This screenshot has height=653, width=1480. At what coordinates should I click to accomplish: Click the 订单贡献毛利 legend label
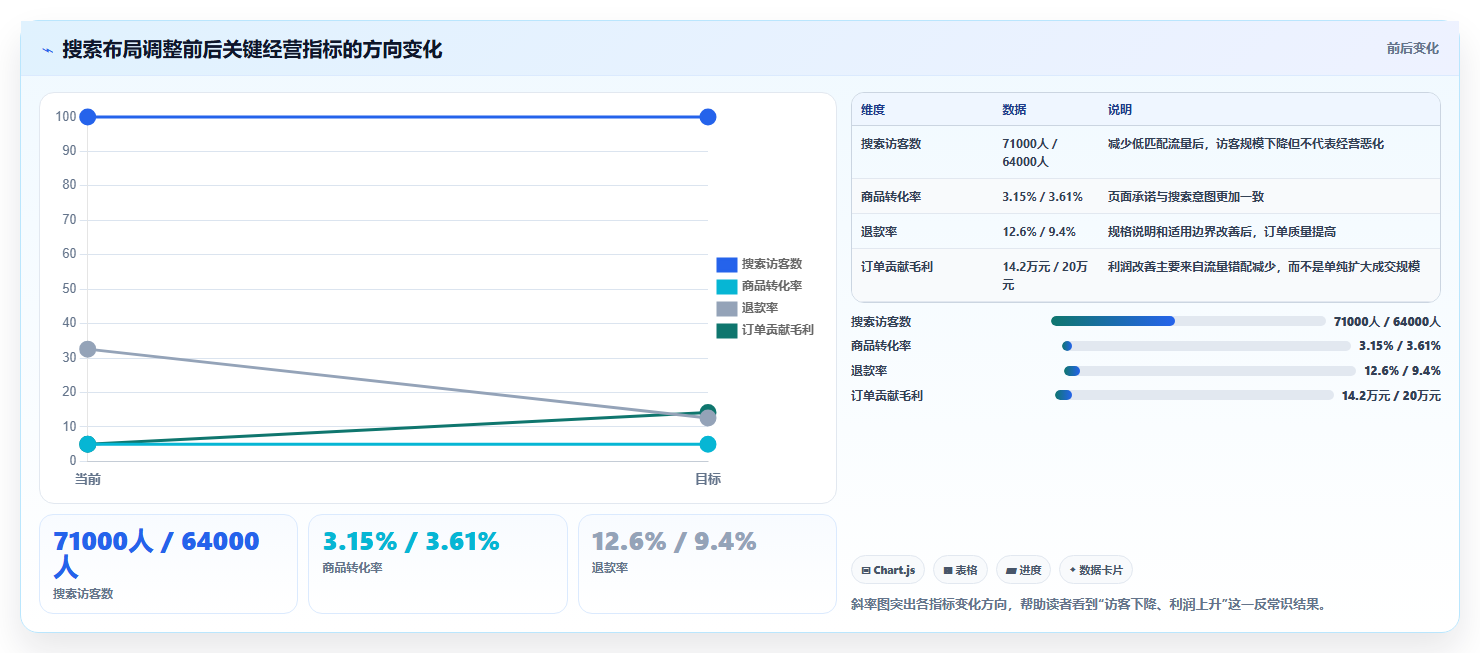point(778,330)
